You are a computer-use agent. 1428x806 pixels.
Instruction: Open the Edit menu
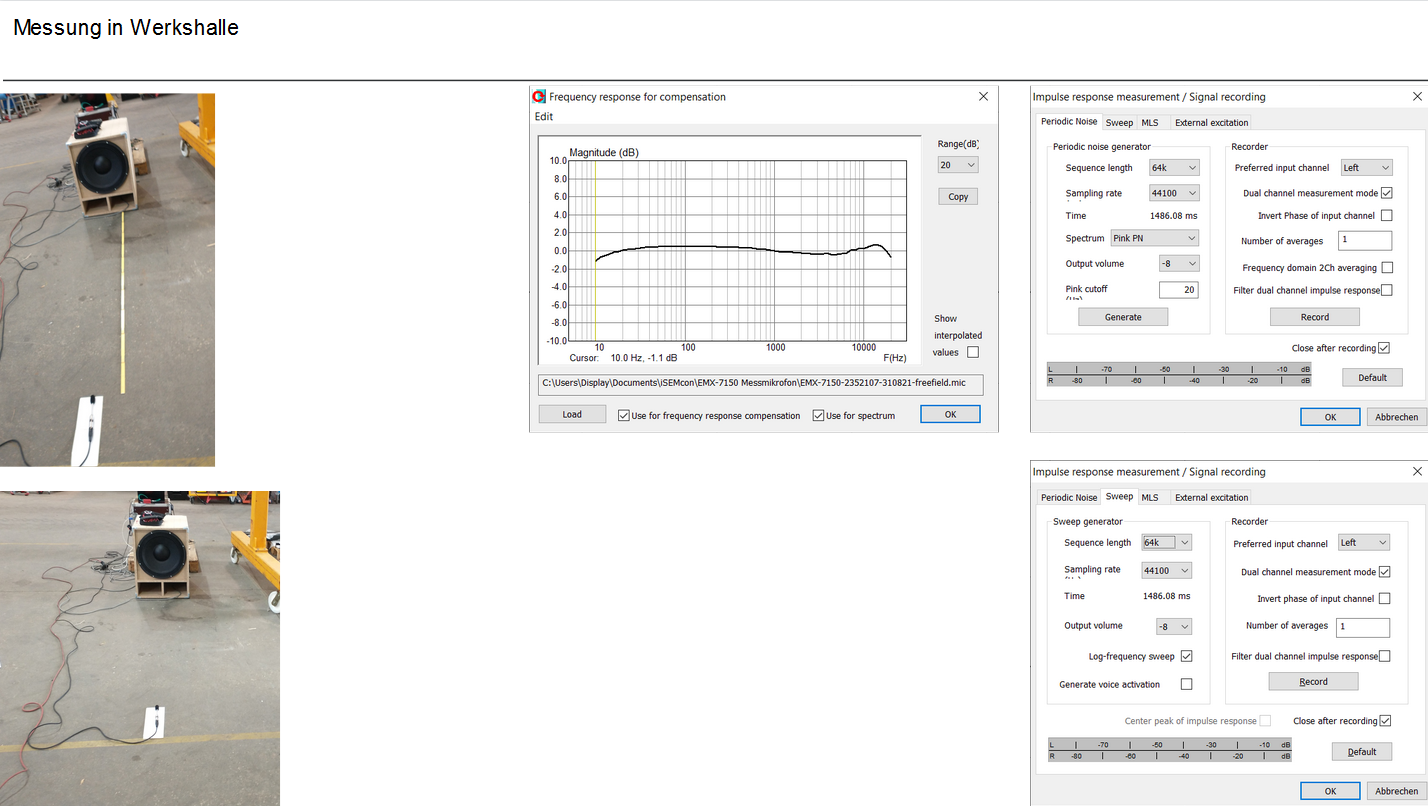(544, 117)
